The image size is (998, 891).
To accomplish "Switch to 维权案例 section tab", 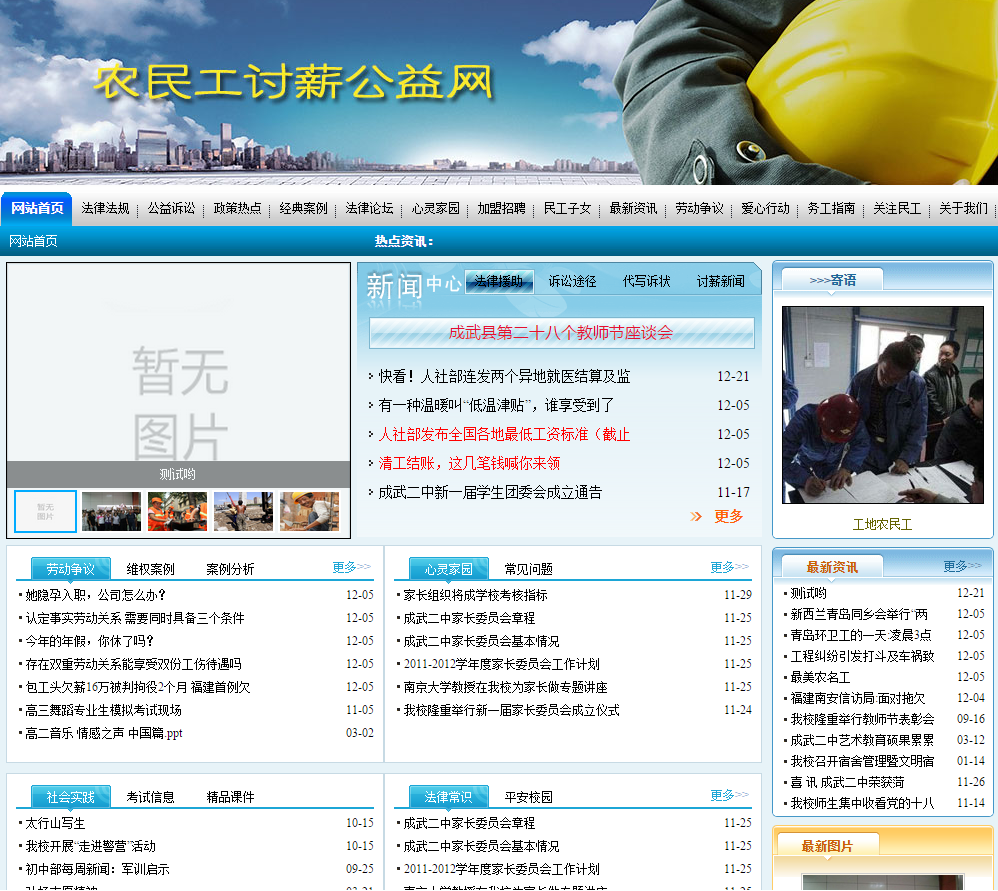I will tap(150, 569).
